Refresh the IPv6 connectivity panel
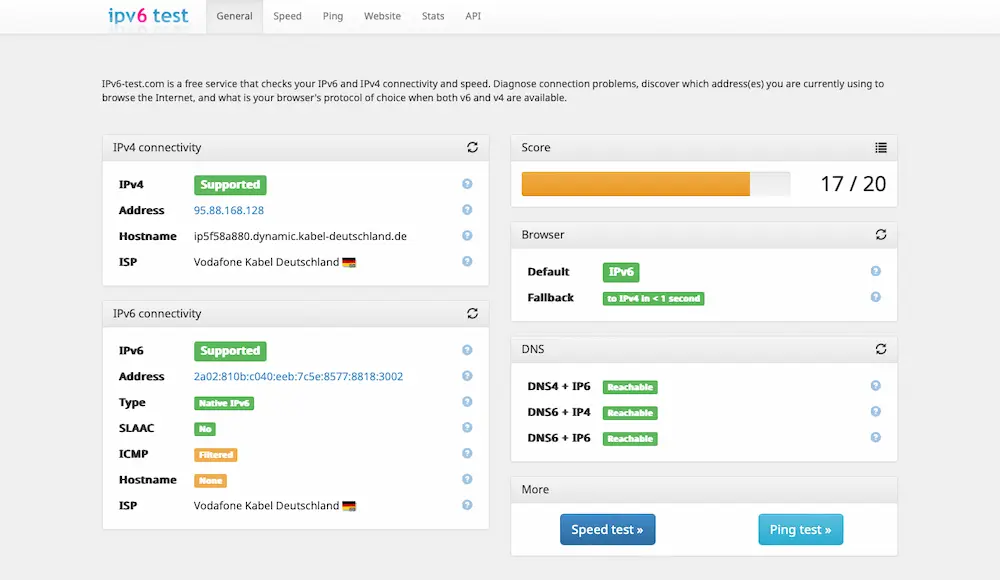 472,313
